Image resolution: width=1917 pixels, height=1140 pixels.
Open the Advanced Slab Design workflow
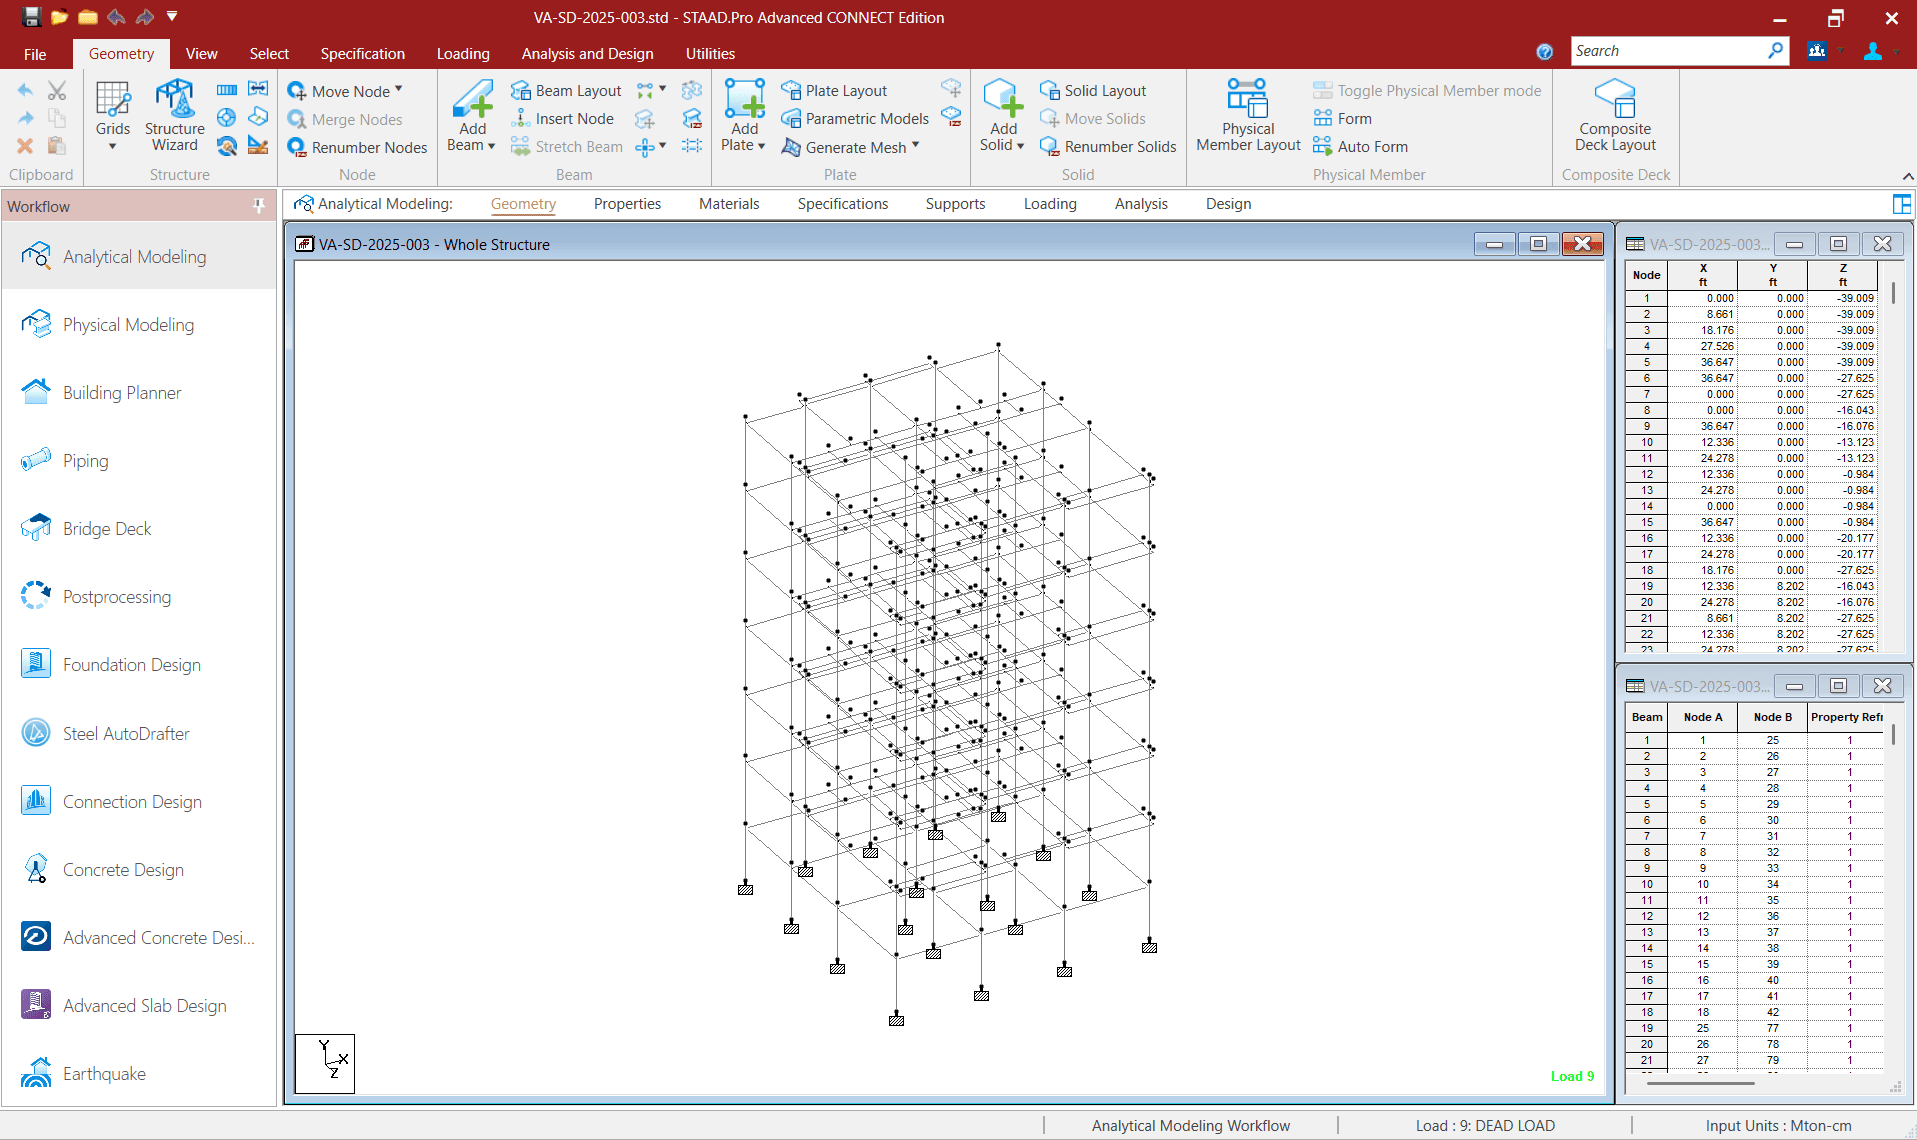coord(139,1006)
